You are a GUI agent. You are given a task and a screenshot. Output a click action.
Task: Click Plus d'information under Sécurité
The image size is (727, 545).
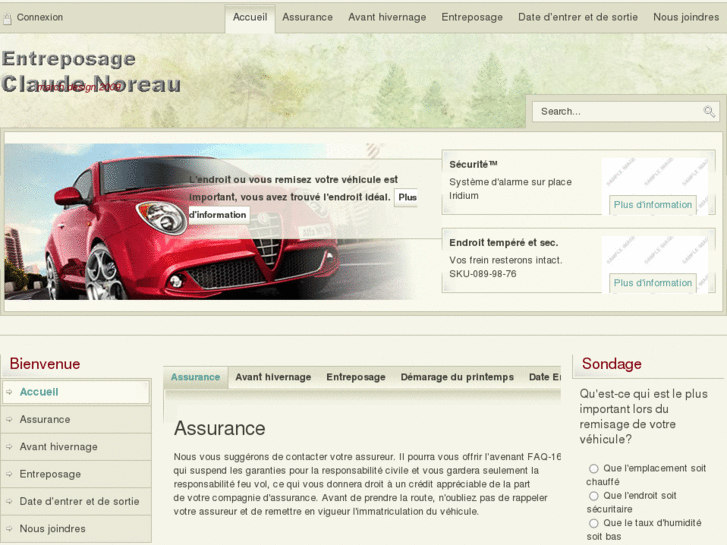point(652,205)
